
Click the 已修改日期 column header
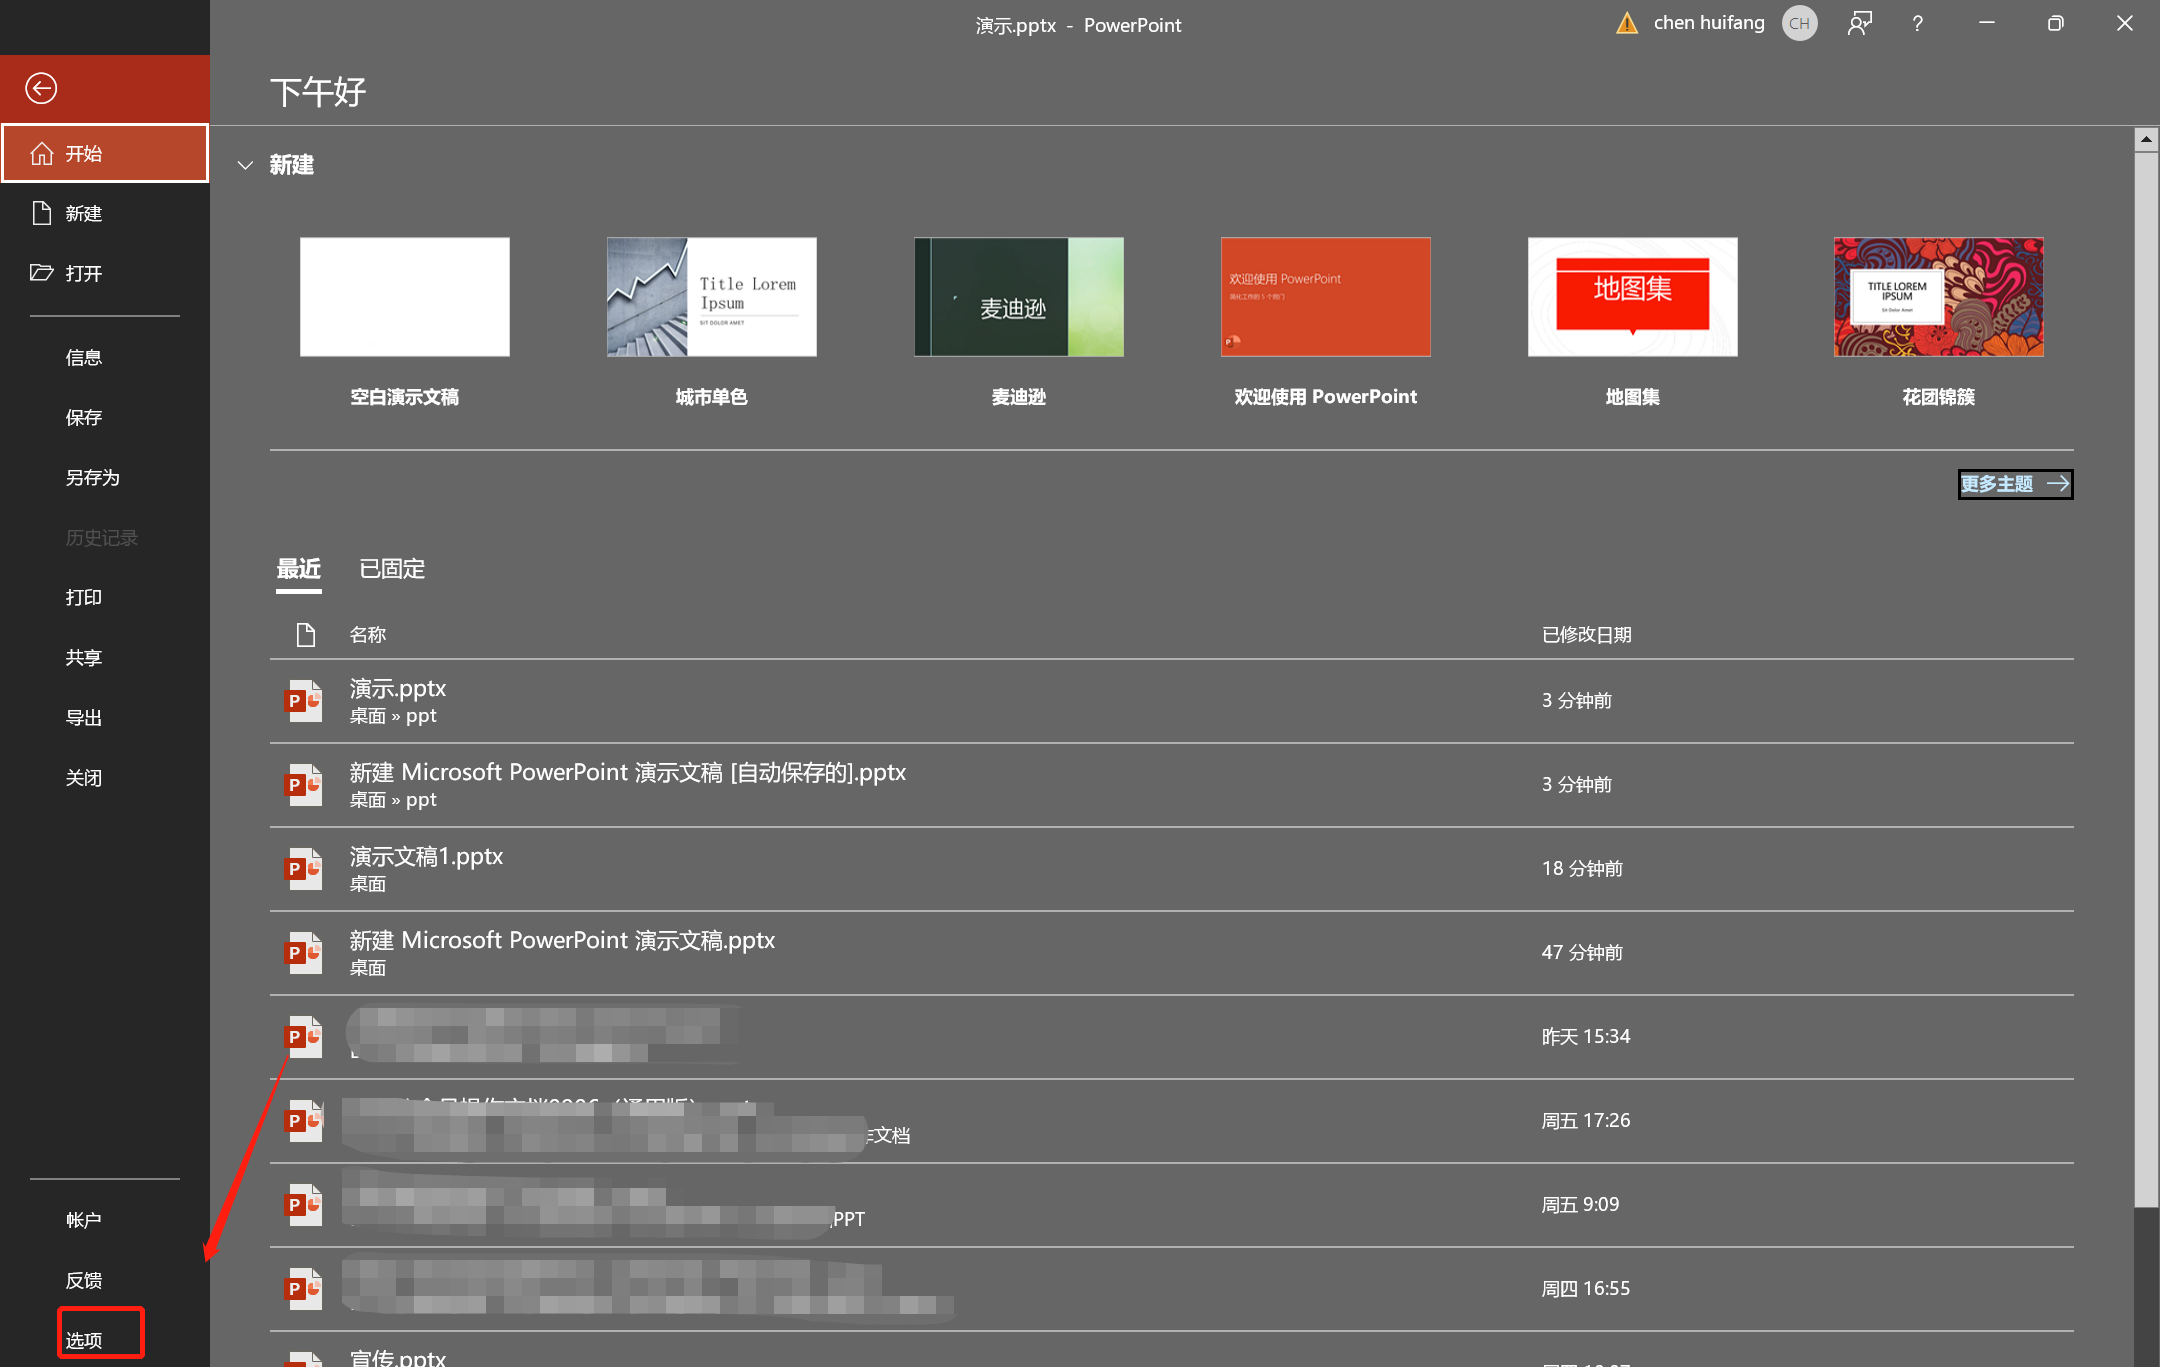click(1586, 635)
